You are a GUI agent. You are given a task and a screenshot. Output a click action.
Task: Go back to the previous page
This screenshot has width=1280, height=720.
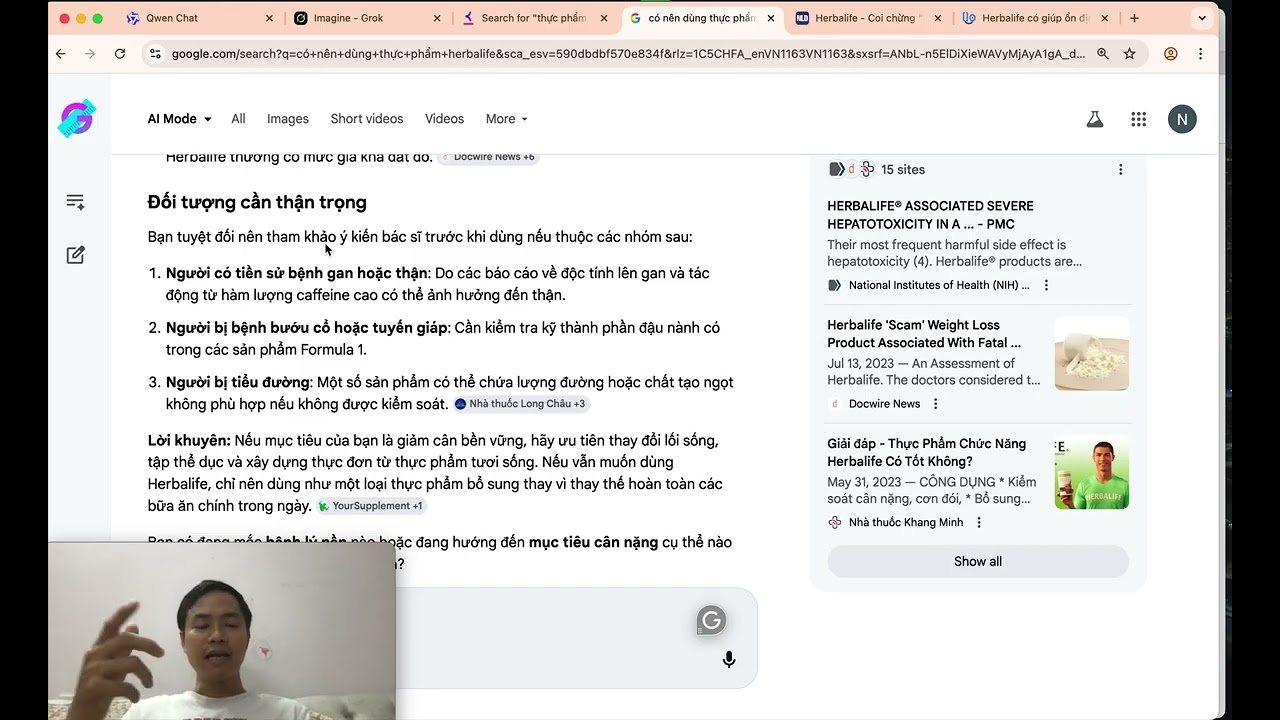click(x=61, y=54)
